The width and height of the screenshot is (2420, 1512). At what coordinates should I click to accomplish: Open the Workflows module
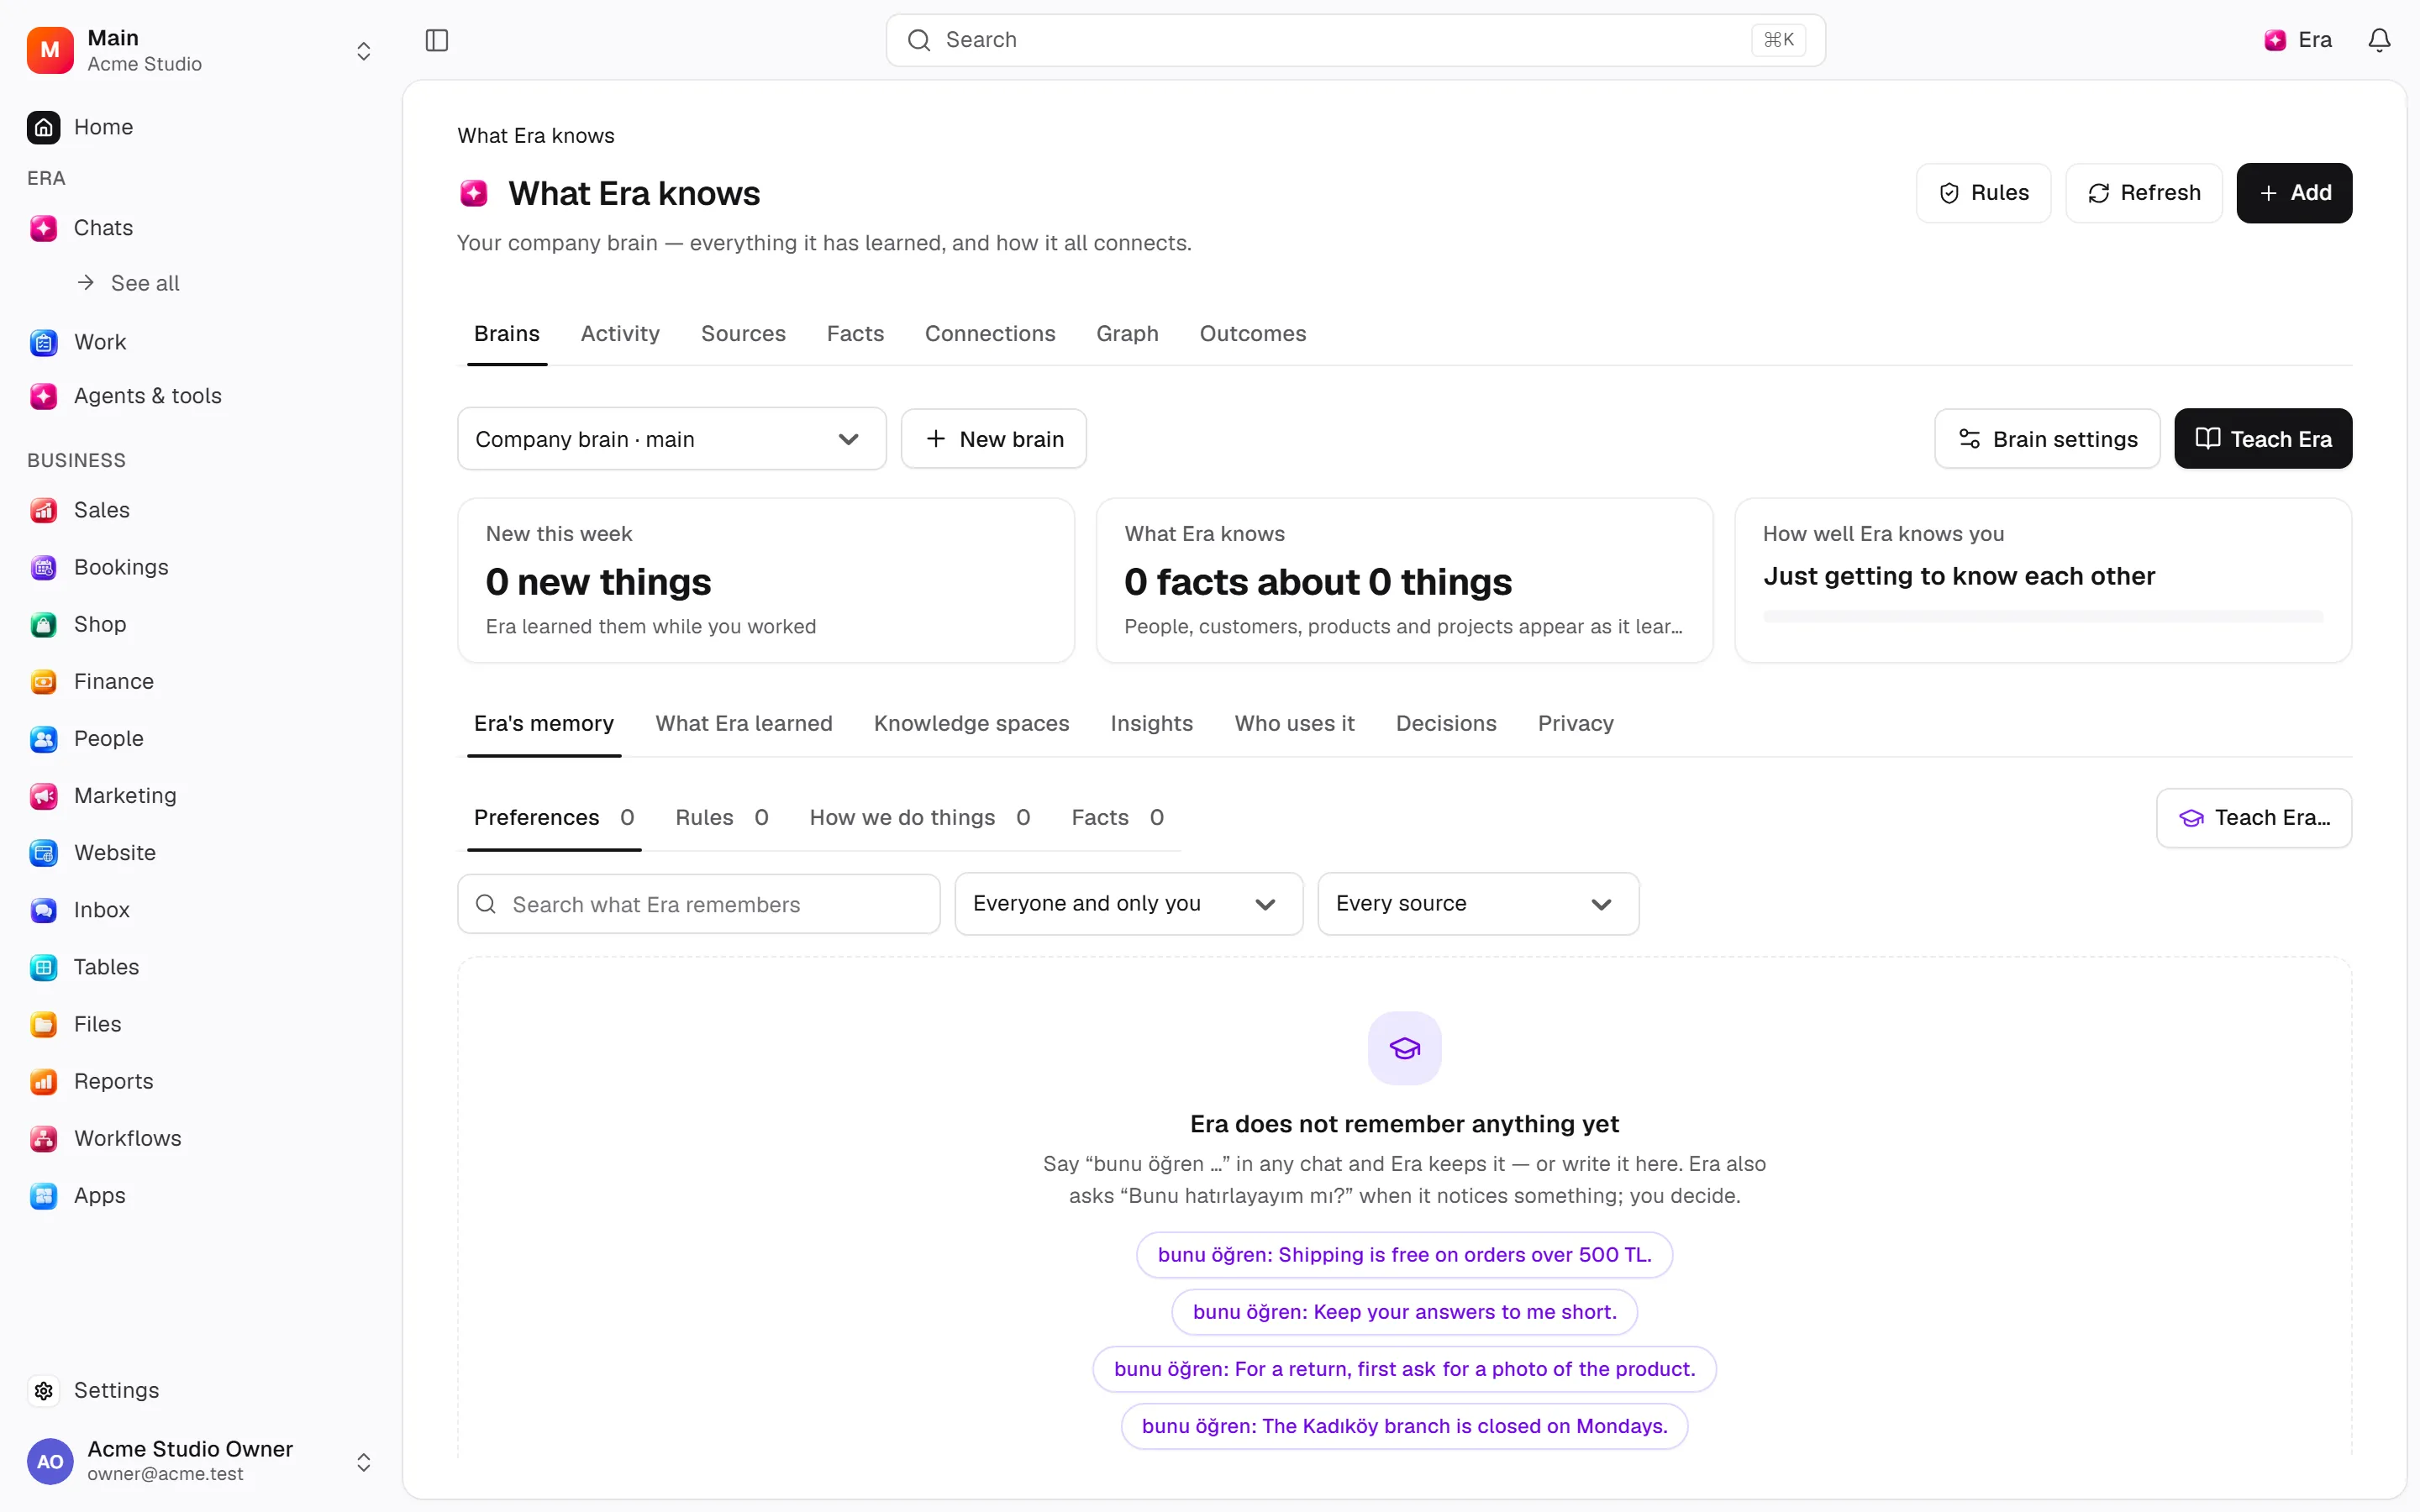click(x=200, y=1138)
